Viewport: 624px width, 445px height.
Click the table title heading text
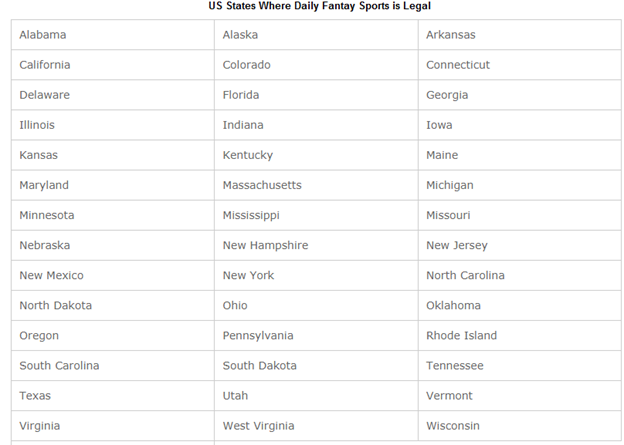point(320,6)
